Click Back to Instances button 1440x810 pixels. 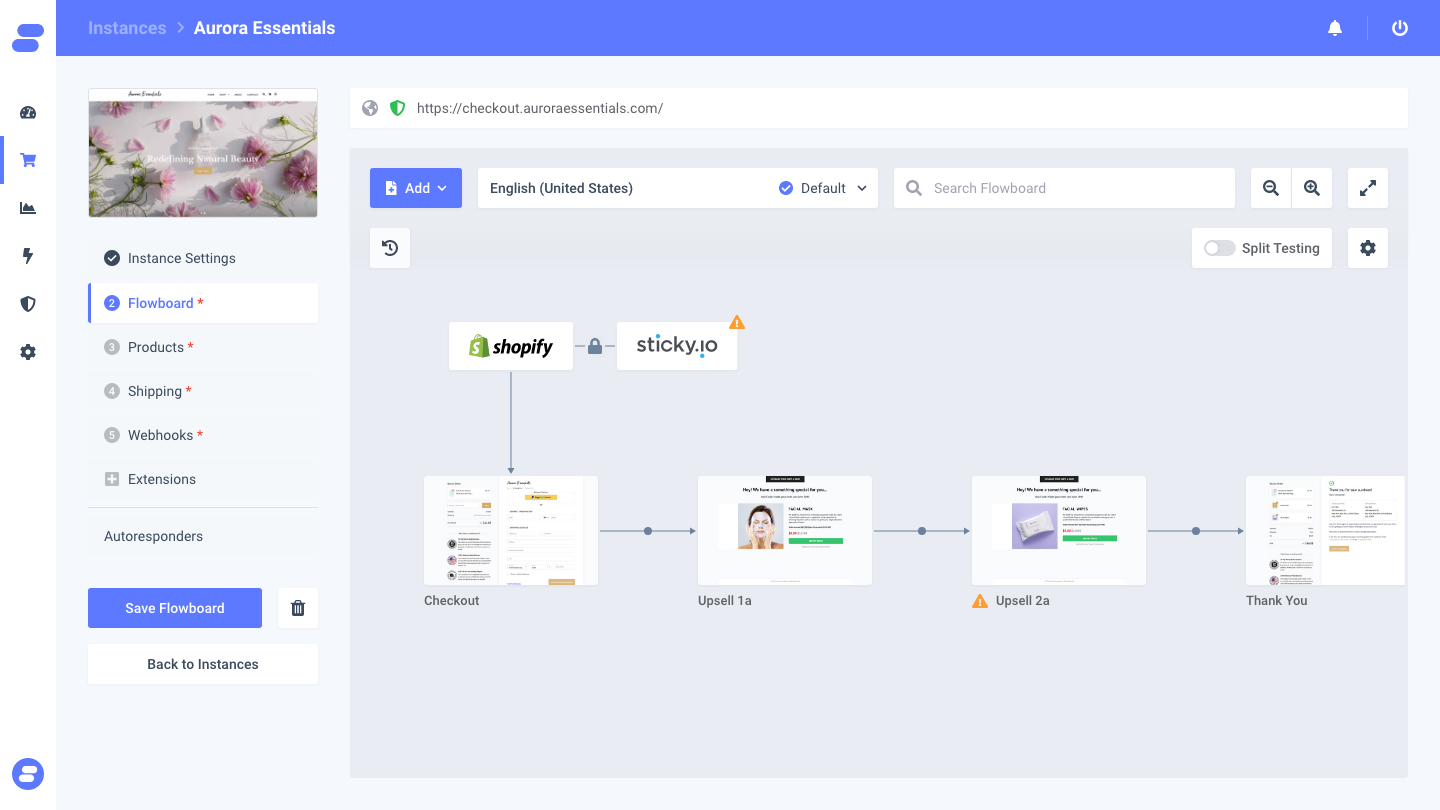coord(203,664)
